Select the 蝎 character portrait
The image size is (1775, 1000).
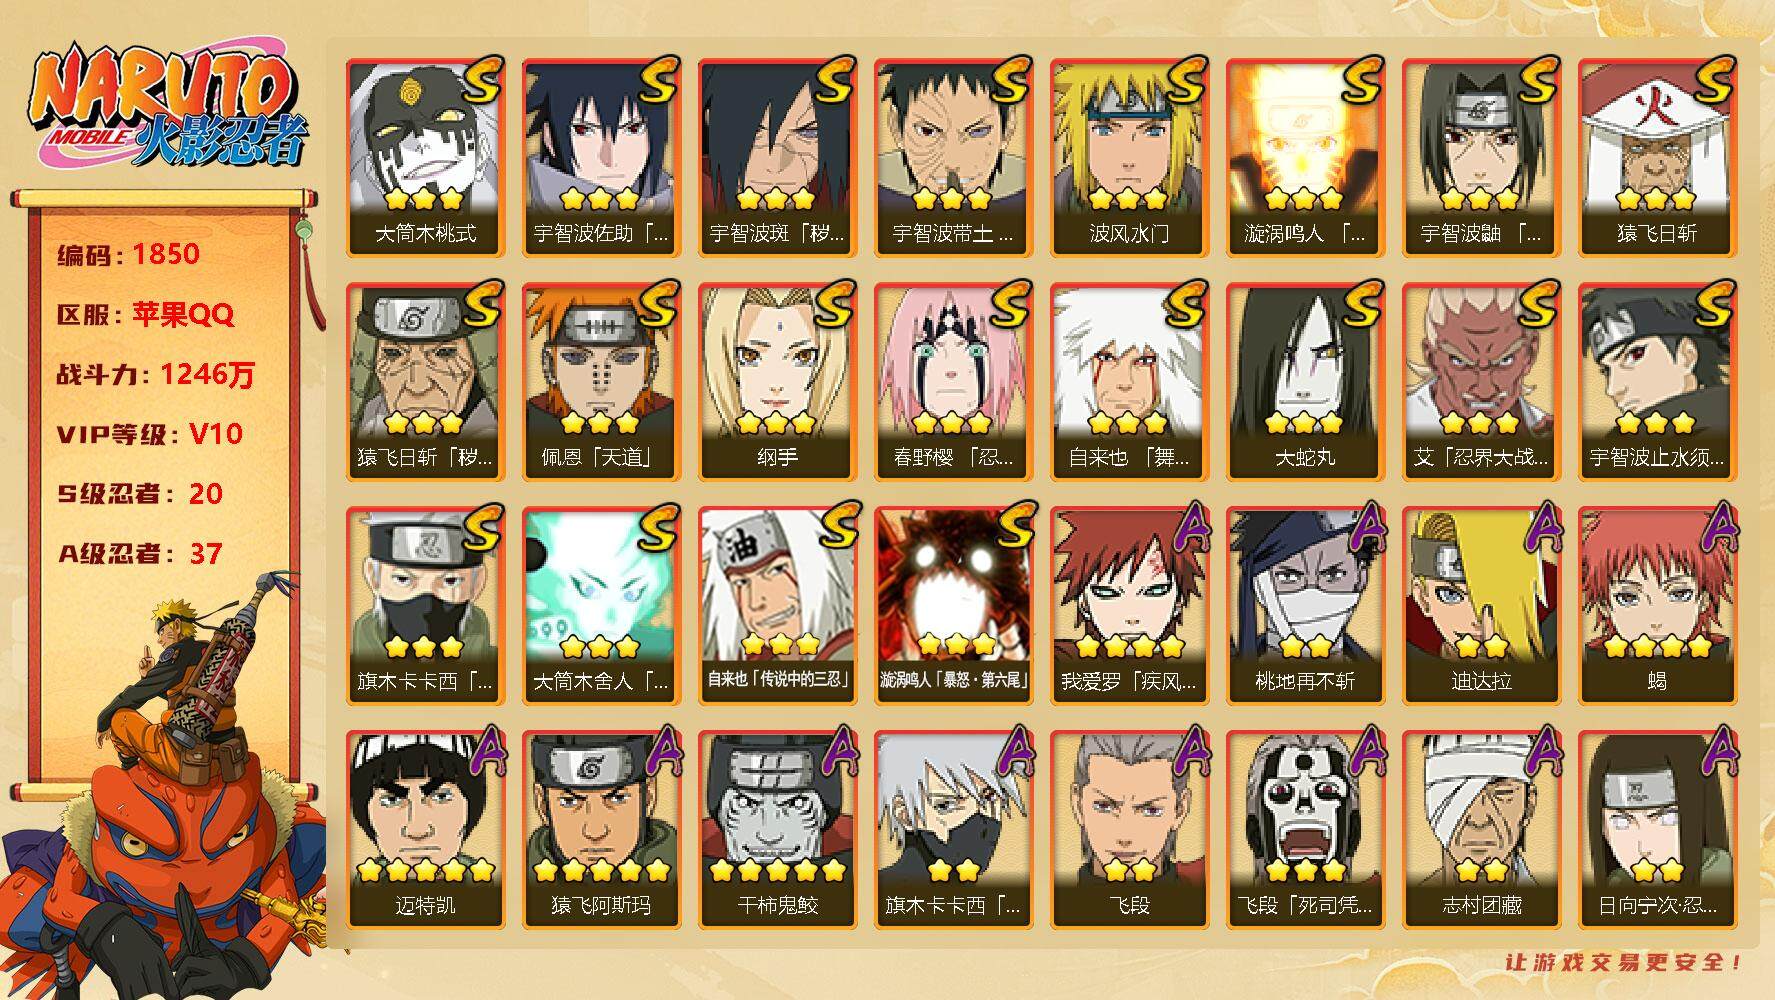1658,606
